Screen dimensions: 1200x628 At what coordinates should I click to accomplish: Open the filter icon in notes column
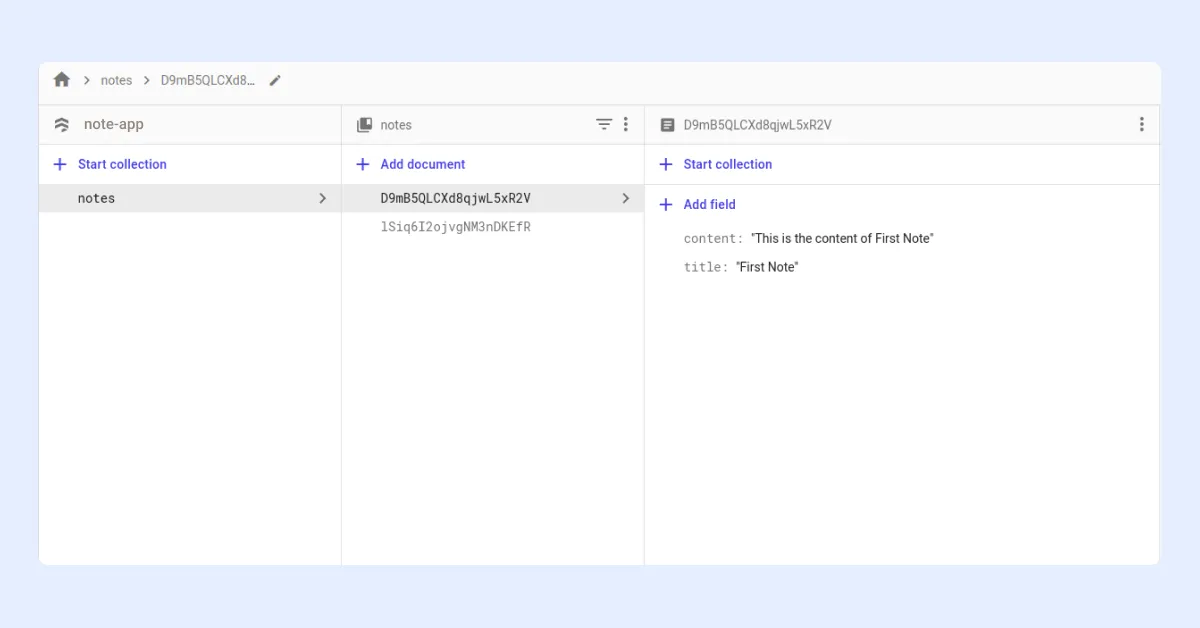point(604,125)
